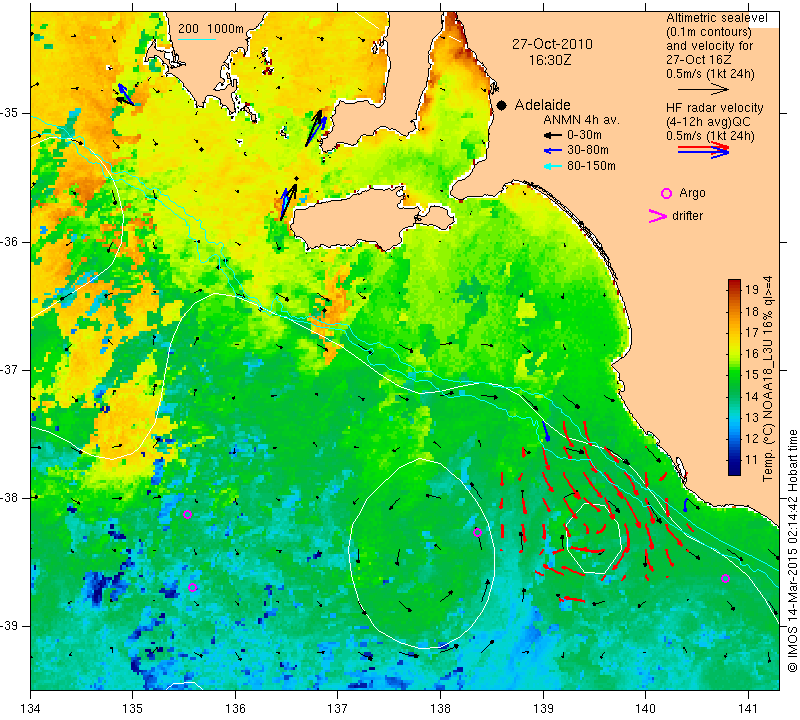Click the 30-80m depth legend label
800x720 pixels.
(x=588, y=151)
